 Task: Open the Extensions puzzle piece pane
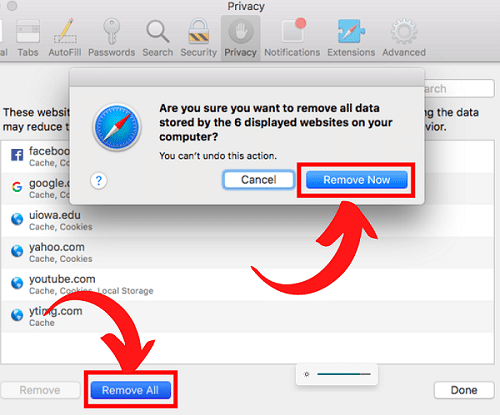[x=351, y=38]
